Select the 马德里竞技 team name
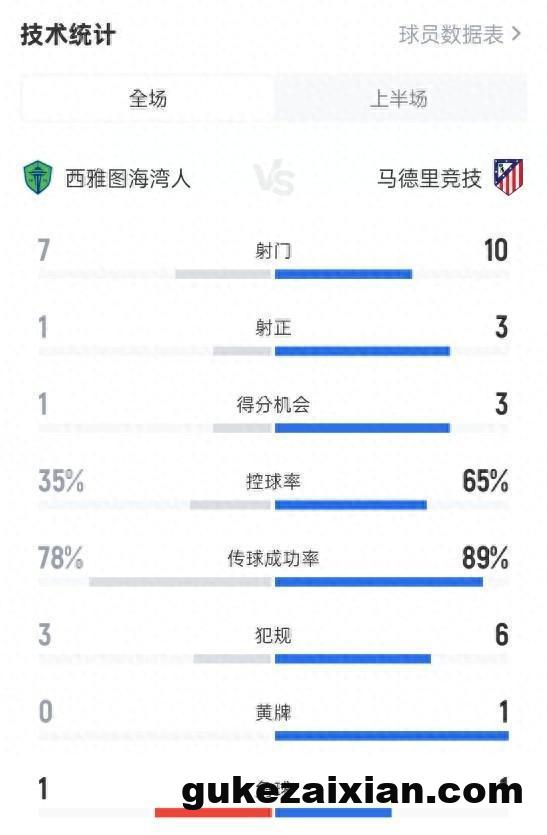Viewport: 547px width, 835px height. tap(429, 178)
